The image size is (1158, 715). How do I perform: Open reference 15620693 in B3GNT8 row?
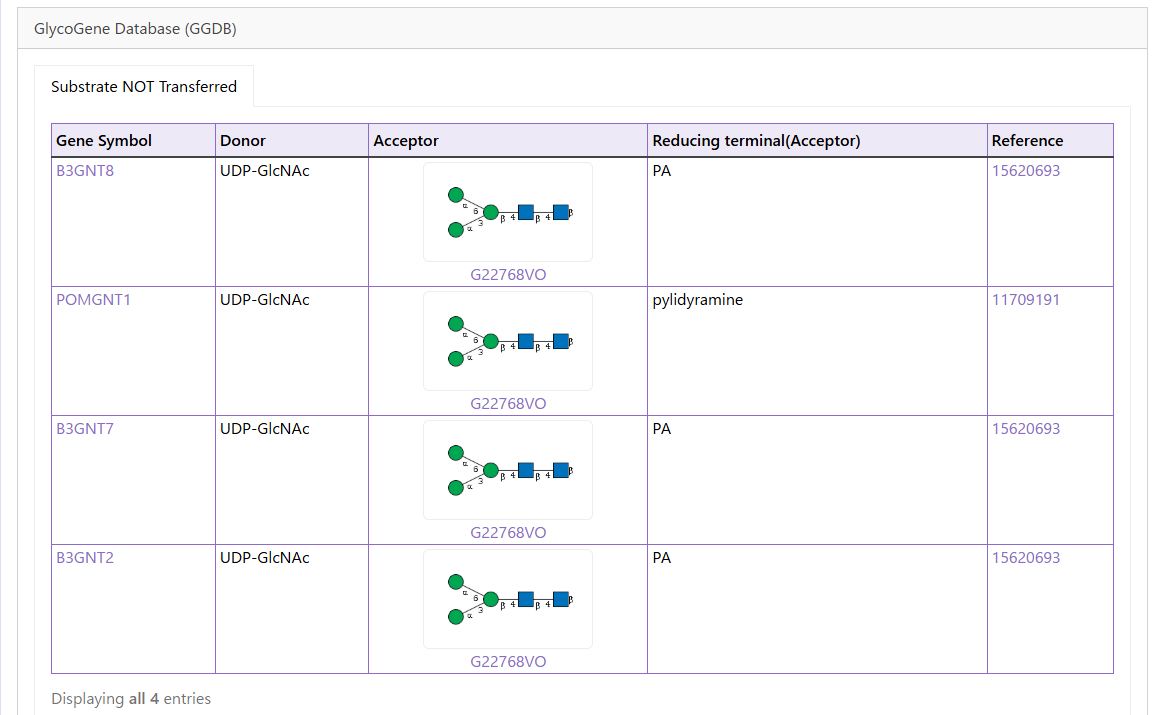pos(1025,171)
